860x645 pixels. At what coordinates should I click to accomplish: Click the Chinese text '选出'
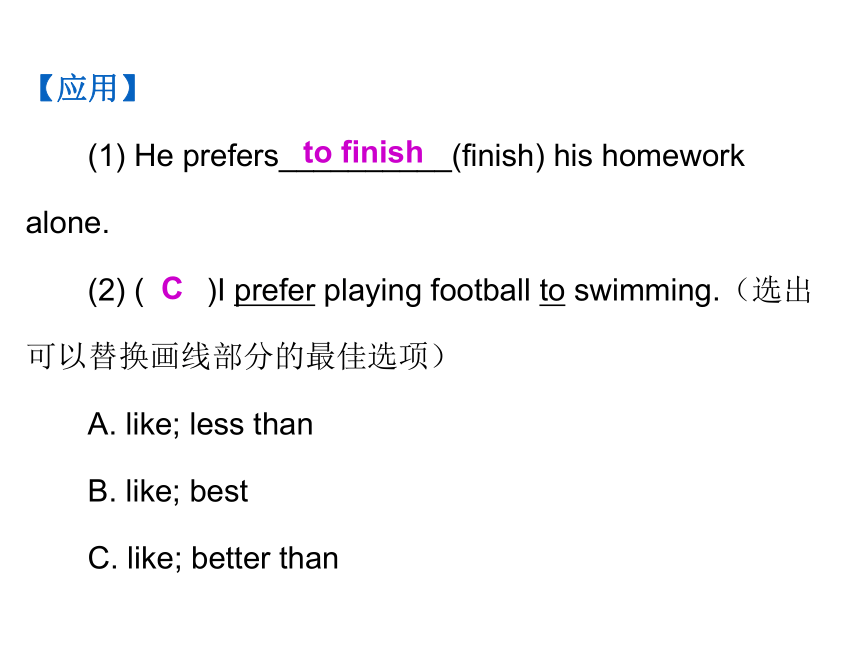click(781, 290)
